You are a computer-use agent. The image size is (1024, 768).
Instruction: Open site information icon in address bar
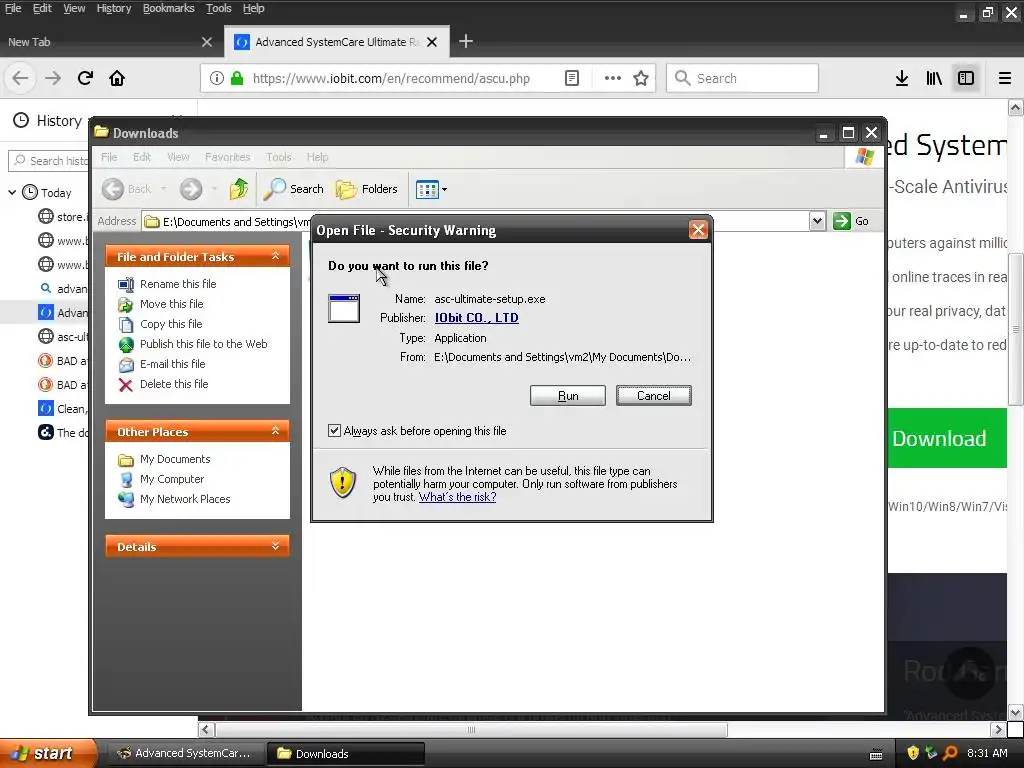(217, 78)
